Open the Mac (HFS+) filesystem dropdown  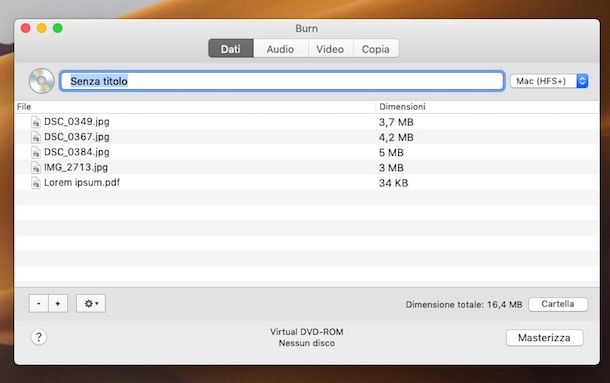point(549,81)
